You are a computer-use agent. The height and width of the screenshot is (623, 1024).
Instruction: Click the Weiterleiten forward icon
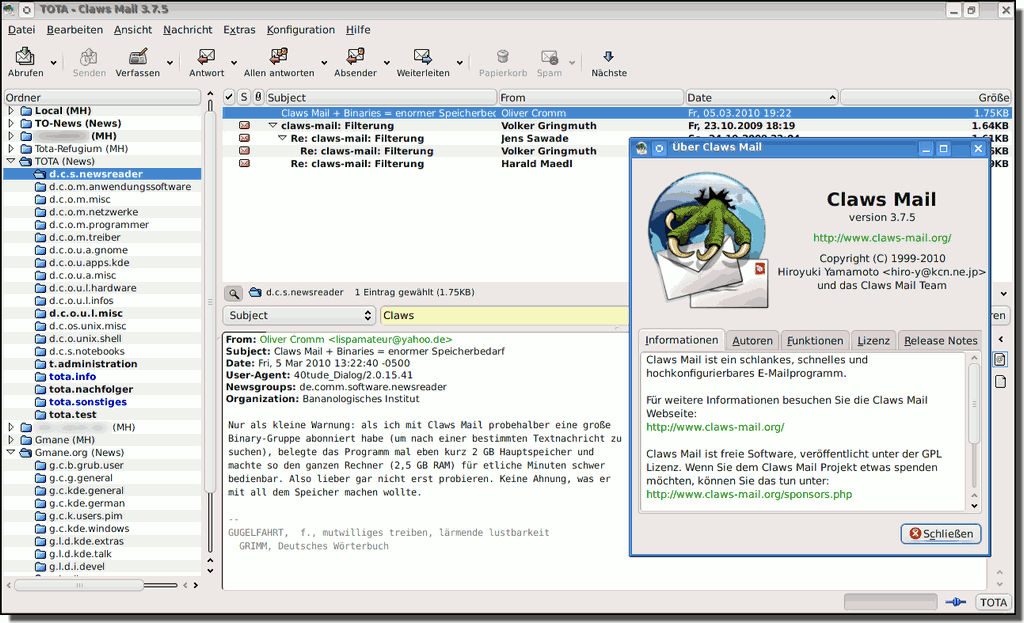[423, 57]
